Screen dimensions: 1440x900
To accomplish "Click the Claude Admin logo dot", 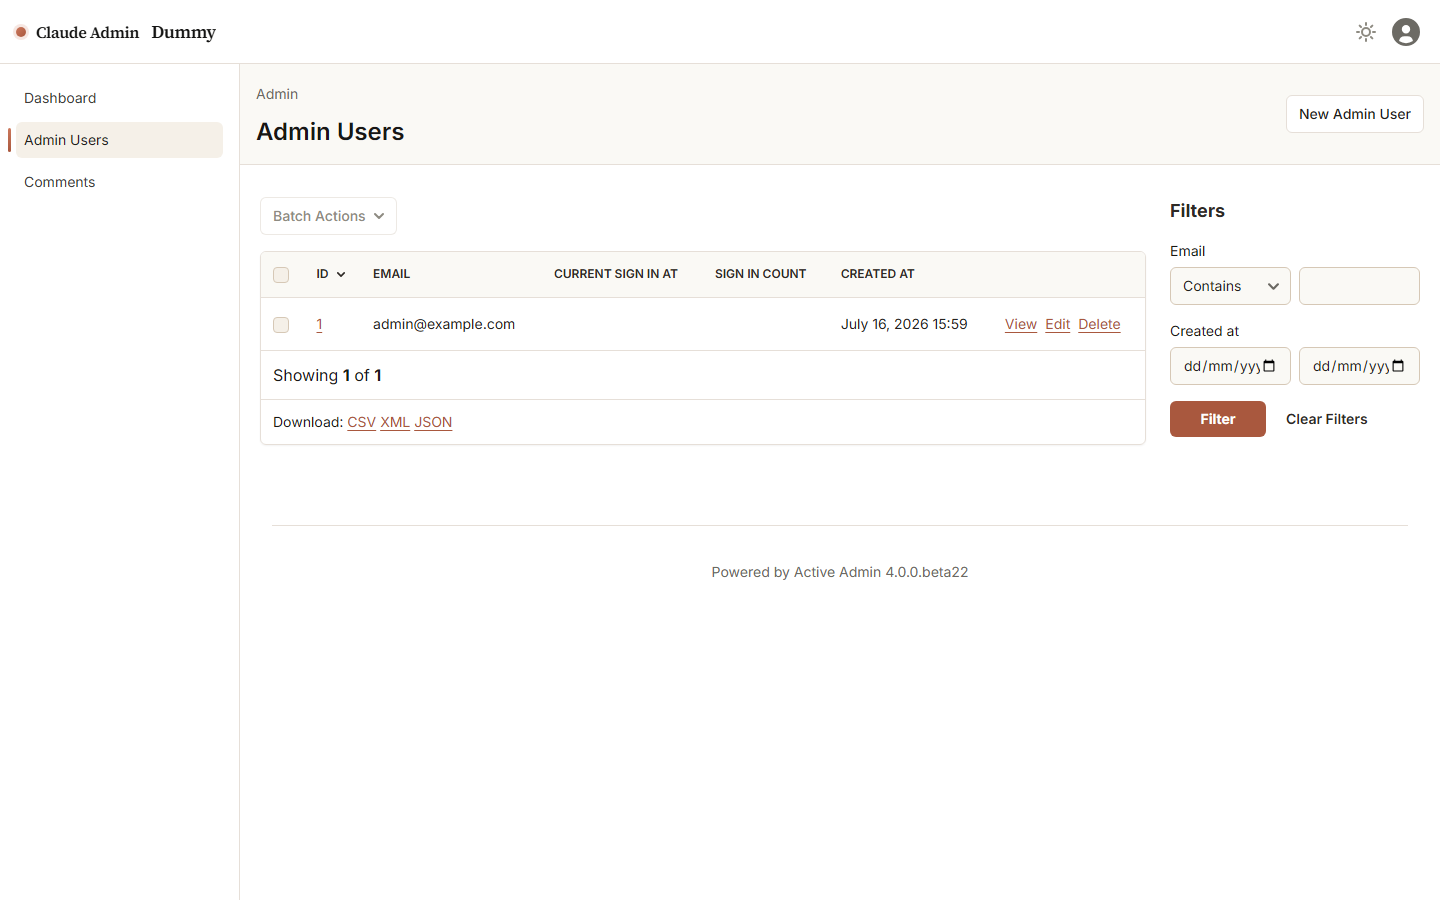I will click(x=21, y=32).
